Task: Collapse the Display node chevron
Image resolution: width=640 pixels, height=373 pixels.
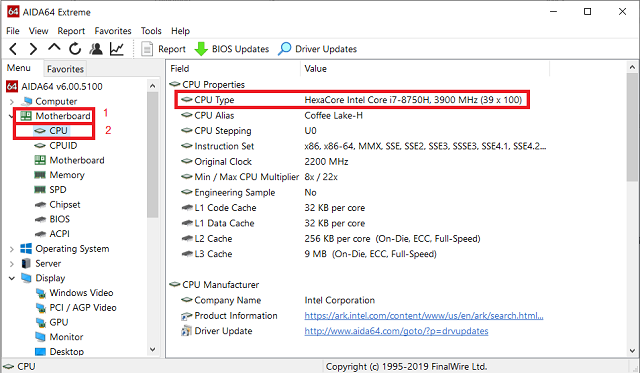Action: pos(12,278)
